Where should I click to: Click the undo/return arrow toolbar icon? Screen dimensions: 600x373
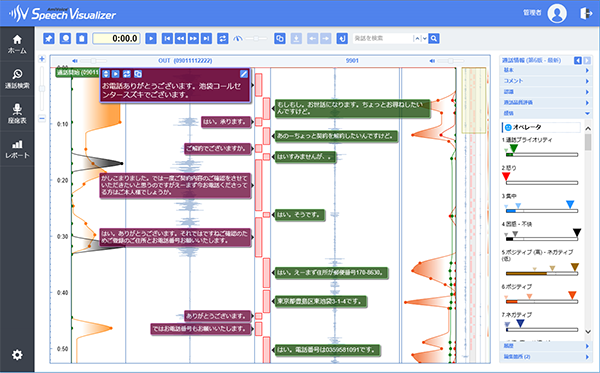click(x=342, y=38)
